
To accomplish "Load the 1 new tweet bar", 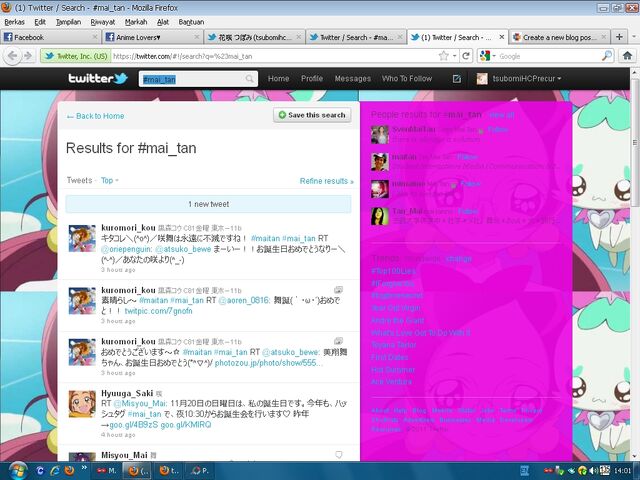I will coord(208,204).
